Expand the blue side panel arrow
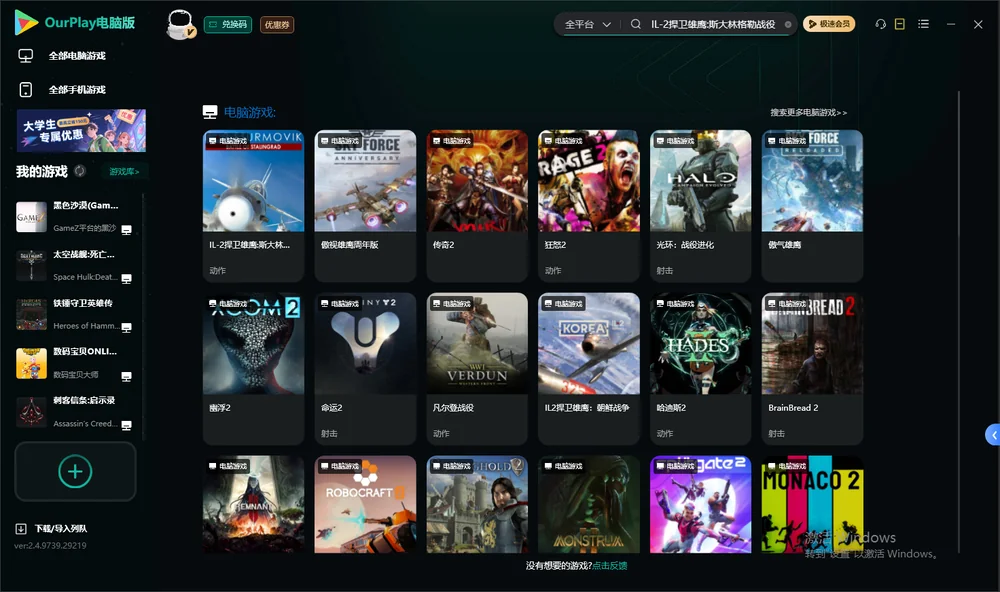The image size is (1000, 592). (x=993, y=435)
